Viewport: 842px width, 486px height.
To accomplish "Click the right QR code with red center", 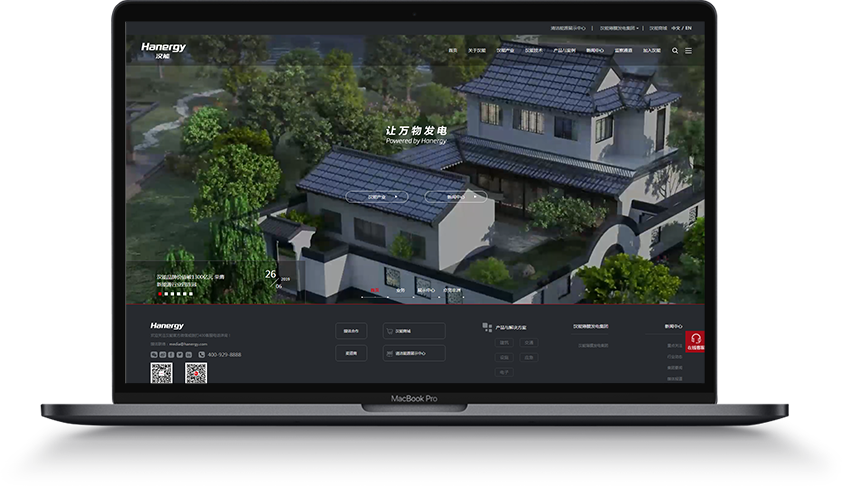I will [196, 373].
